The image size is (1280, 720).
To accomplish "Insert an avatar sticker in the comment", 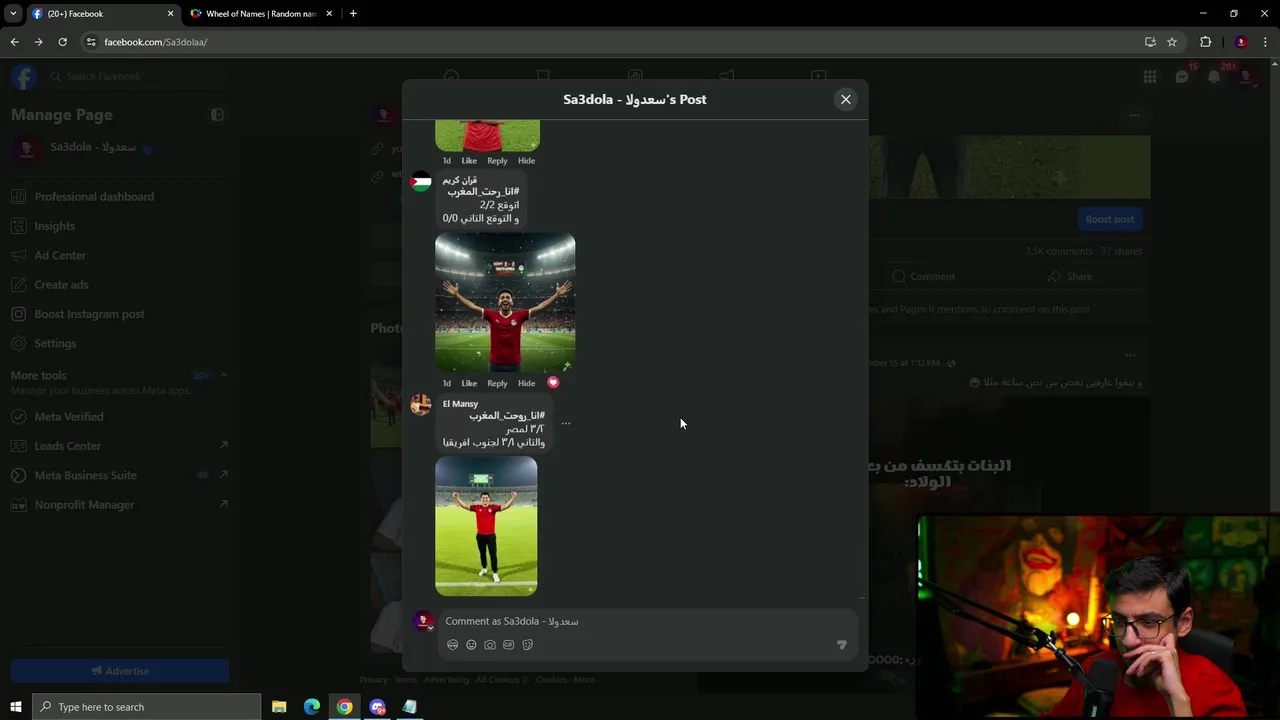I will [x=452, y=645].
